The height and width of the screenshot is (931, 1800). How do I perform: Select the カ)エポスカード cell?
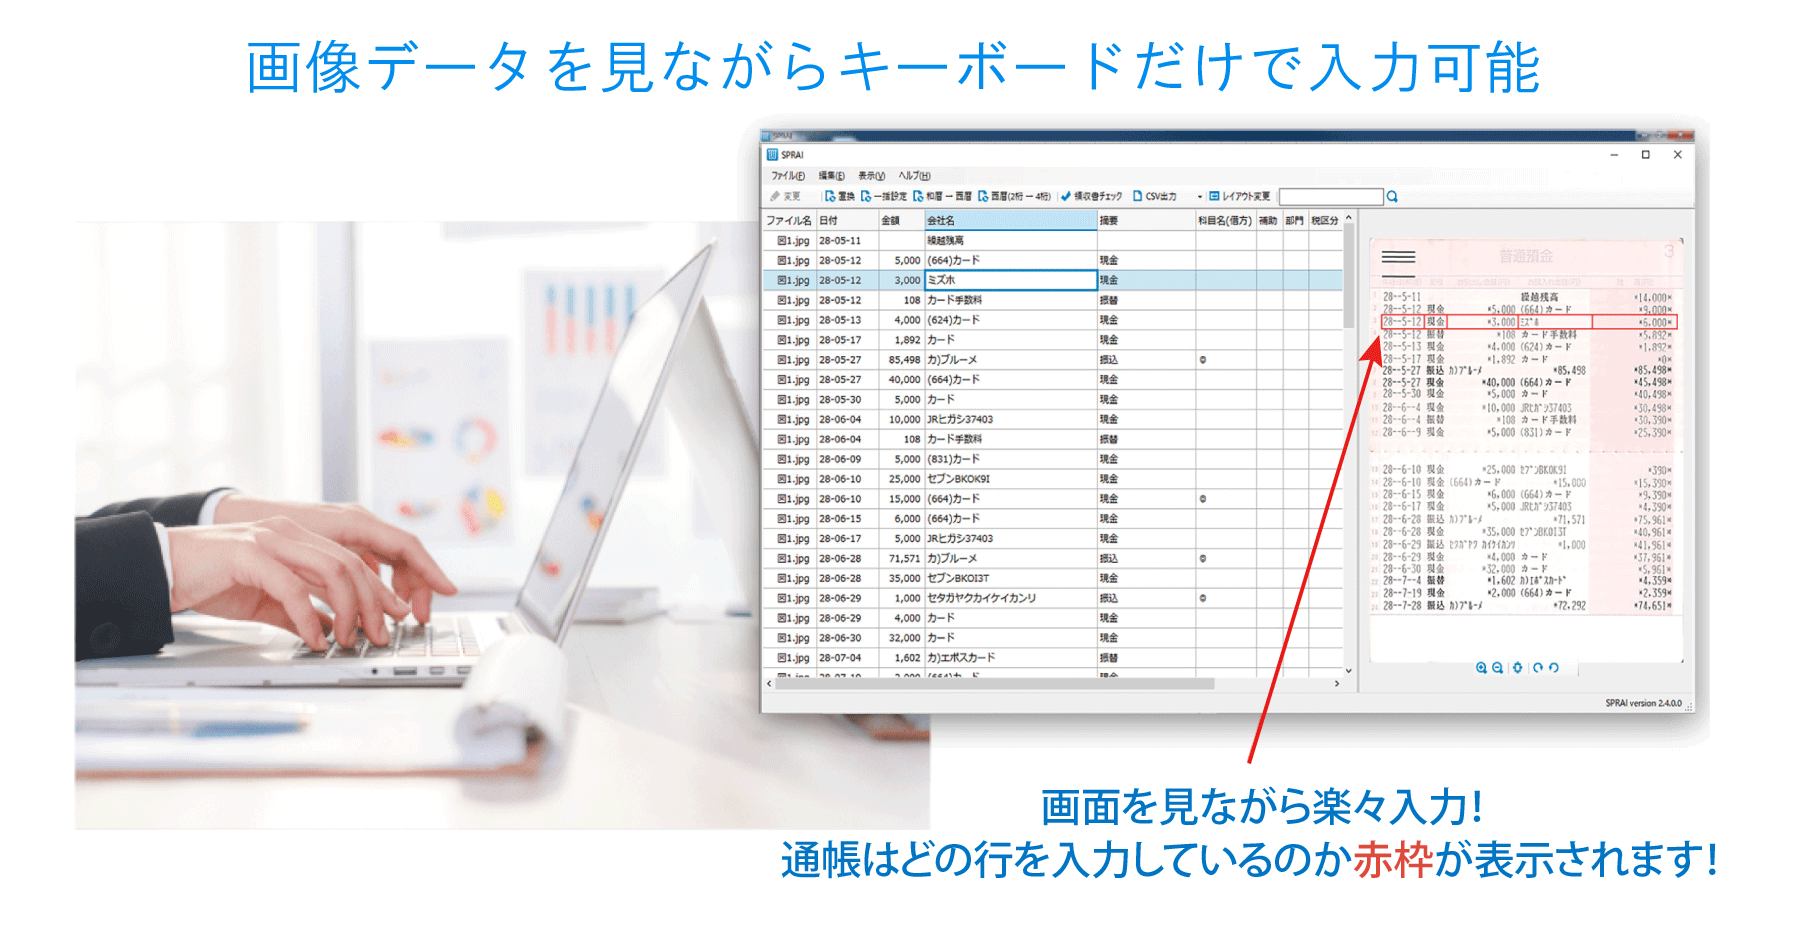1010,658
